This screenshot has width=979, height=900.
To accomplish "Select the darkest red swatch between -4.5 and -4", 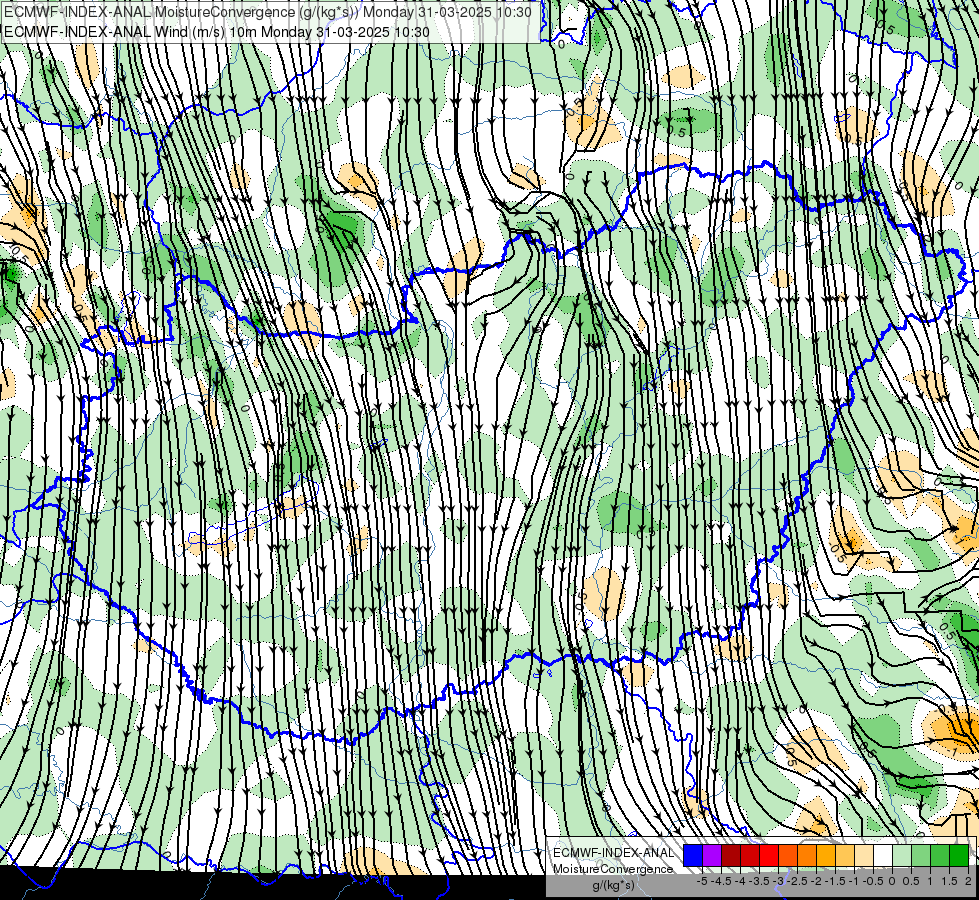I will point(731,855).
